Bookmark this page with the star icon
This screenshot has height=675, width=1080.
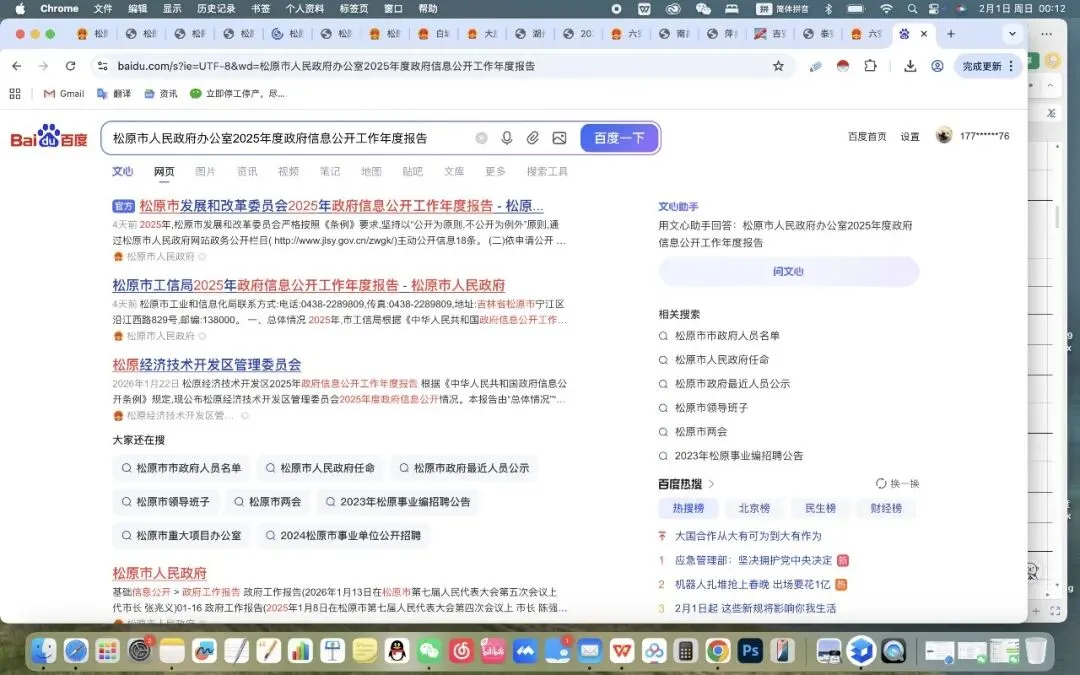[x=778, y=66]
